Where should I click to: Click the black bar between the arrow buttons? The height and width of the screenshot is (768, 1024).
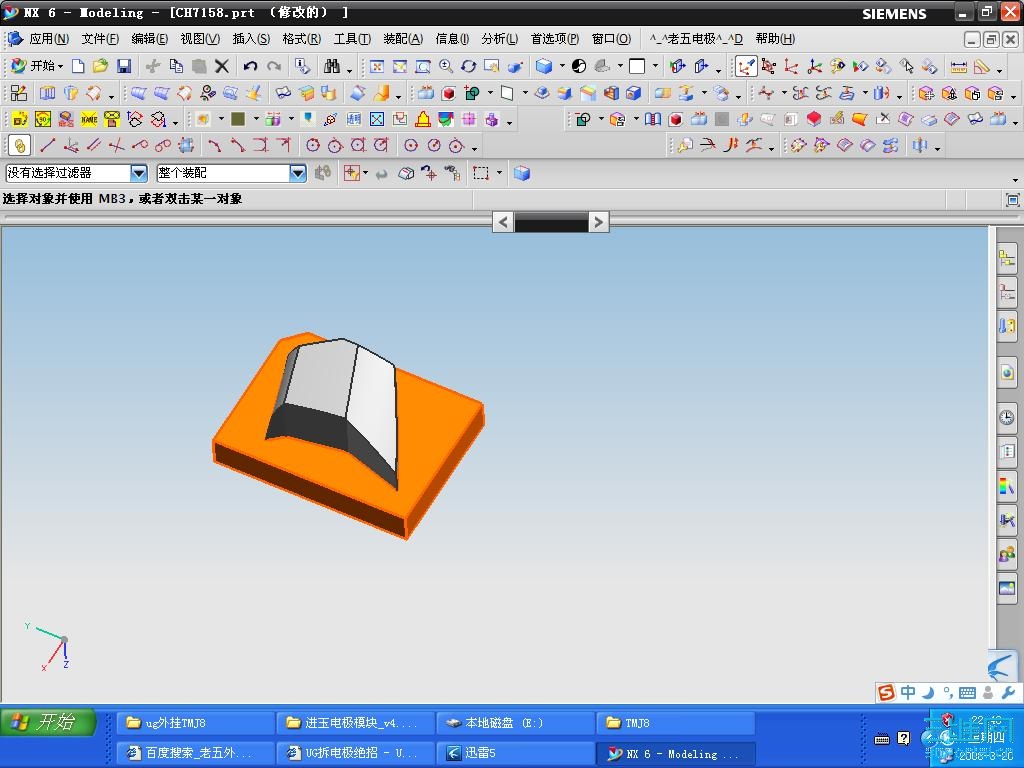(x=551, y=223)
